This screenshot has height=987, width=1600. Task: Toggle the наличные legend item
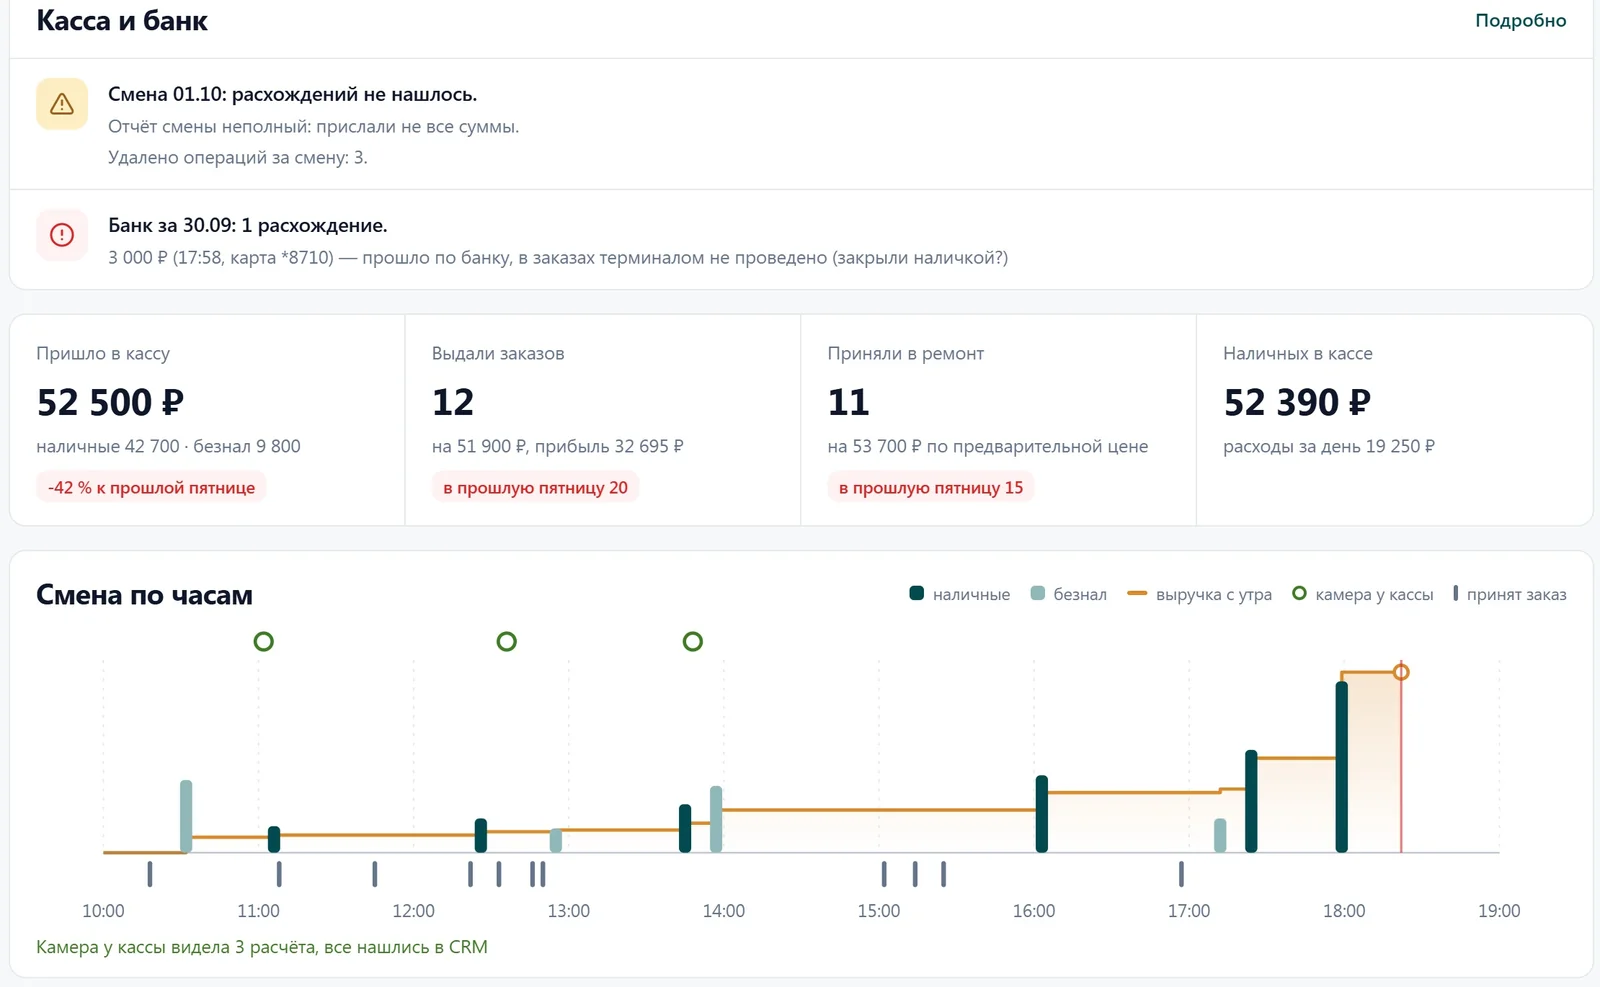point(960,594)
